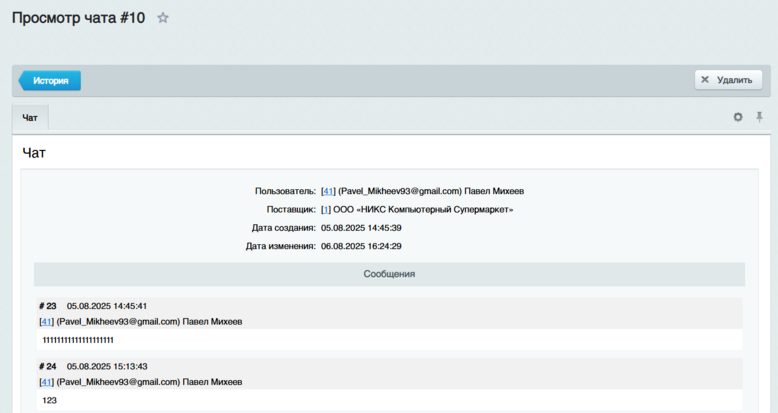
Task: Open the gear settings icon for the tab panel
Action: coord(738,117)
